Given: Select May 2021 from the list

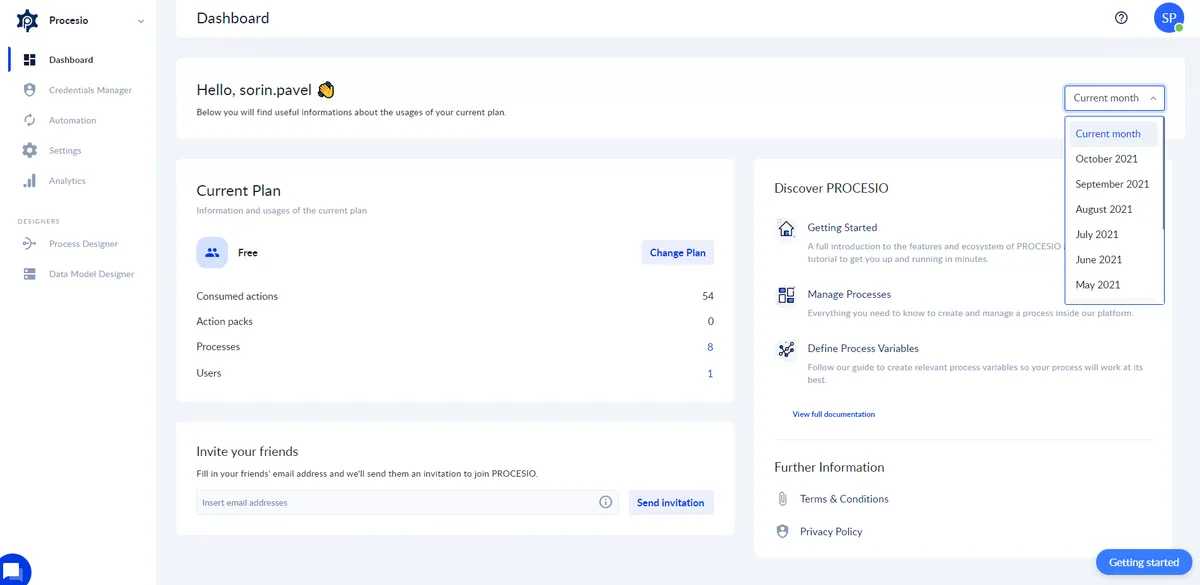Looking at the screenshot, I should pos(1113,285).
